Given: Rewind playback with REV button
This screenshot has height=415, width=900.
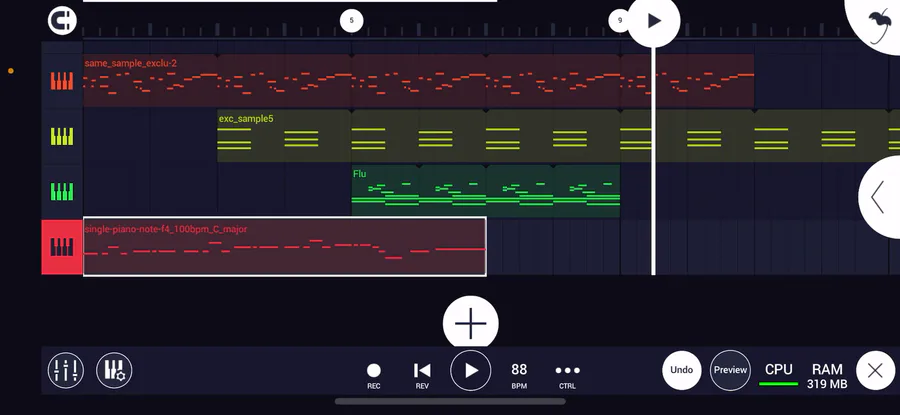Looking at the screenshot, I should 422,375.
